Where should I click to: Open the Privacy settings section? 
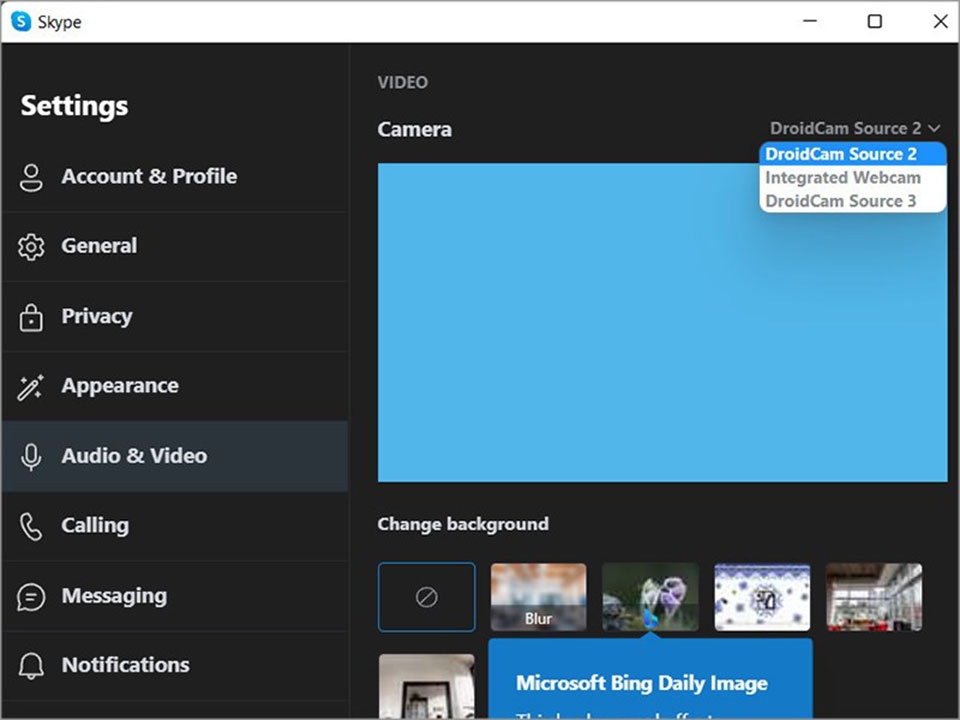(x=97, y=317)
